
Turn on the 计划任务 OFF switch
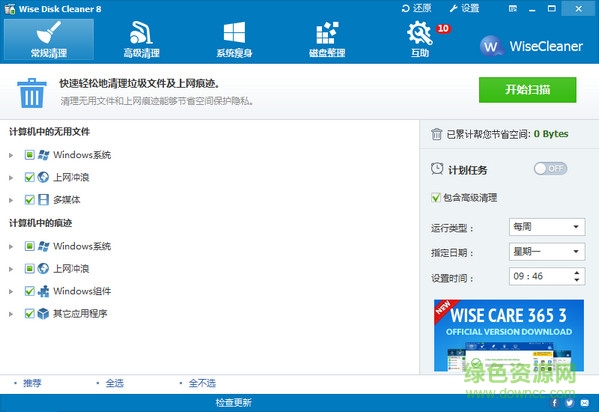pyautogui.click(x=550, y=169)
